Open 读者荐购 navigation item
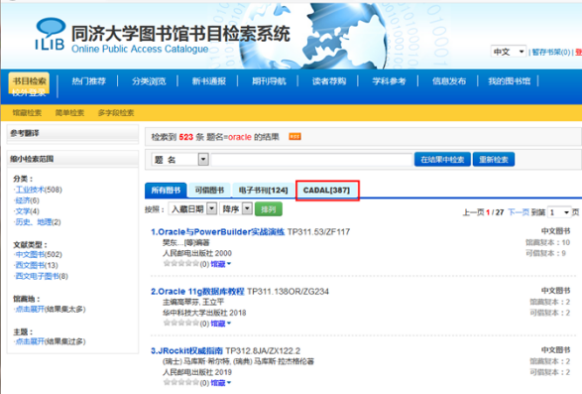Viewport: 582px width, 394px height. pyautogui.click(x=329, y=81)
